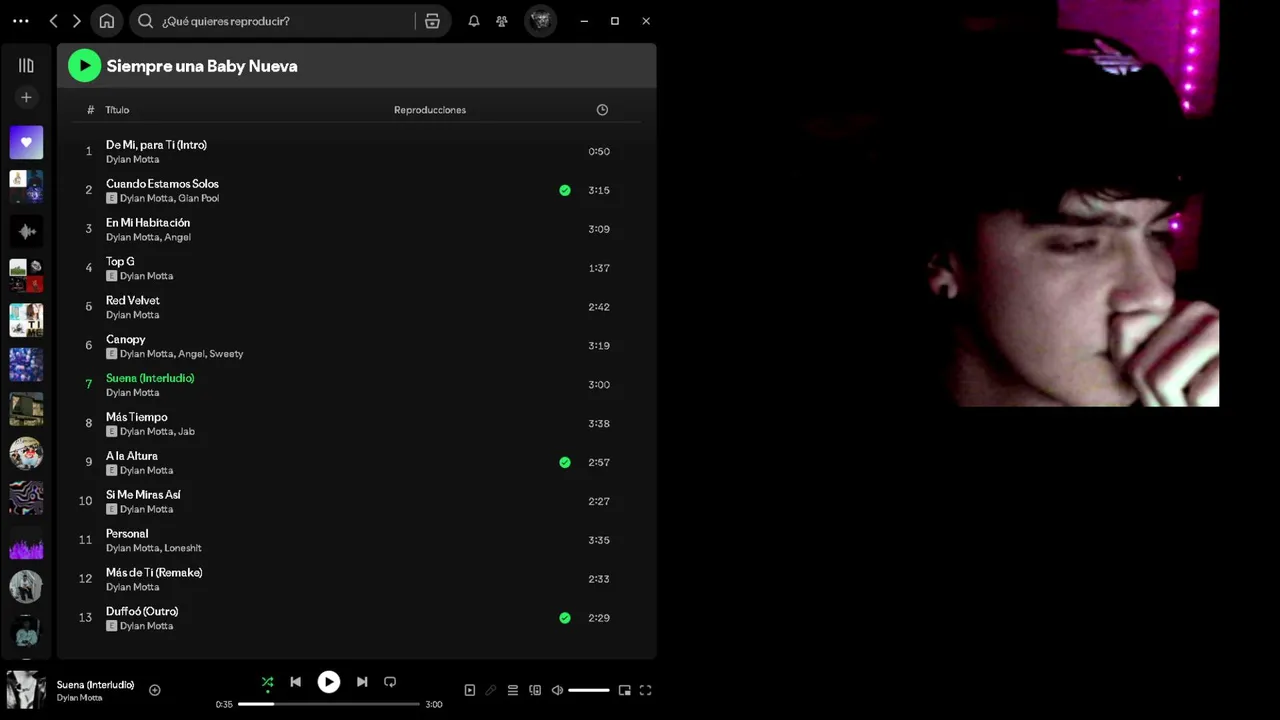Toggle saved checkmark for Cuando Estamos Solos
The height and width of the screenshot is (720, 1280).
[565, 190]
